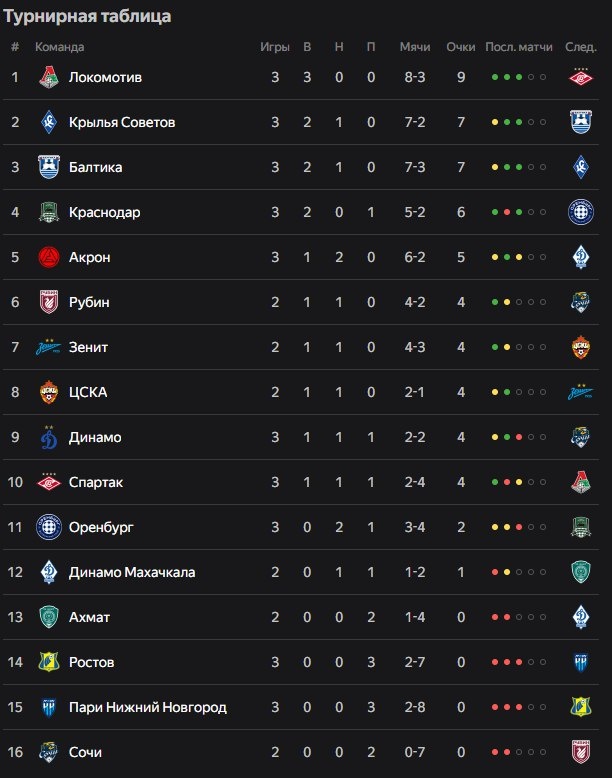Open Spartak next-opponent logo in Локомотив row
The height and width of the screenshot is (778, 612).
(581, 77)
